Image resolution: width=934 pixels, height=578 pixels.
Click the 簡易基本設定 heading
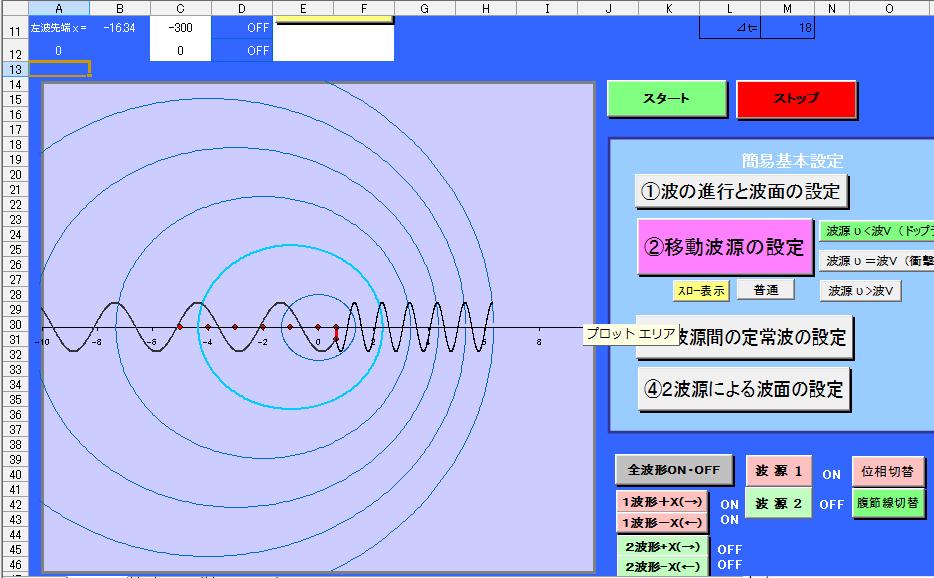point(792,160)
